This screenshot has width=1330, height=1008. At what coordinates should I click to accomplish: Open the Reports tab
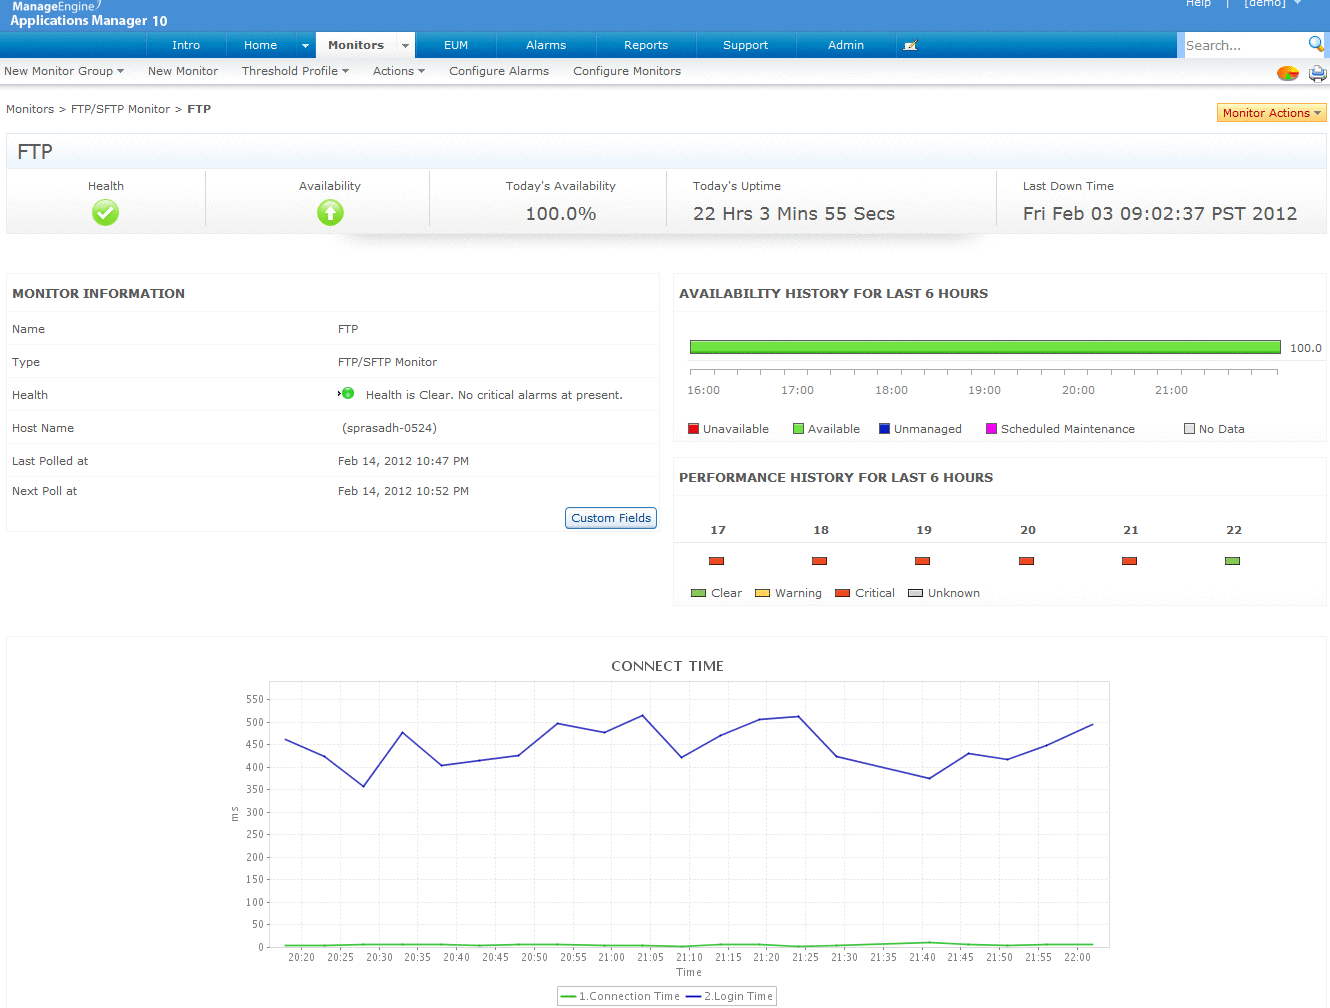[646, 45]
